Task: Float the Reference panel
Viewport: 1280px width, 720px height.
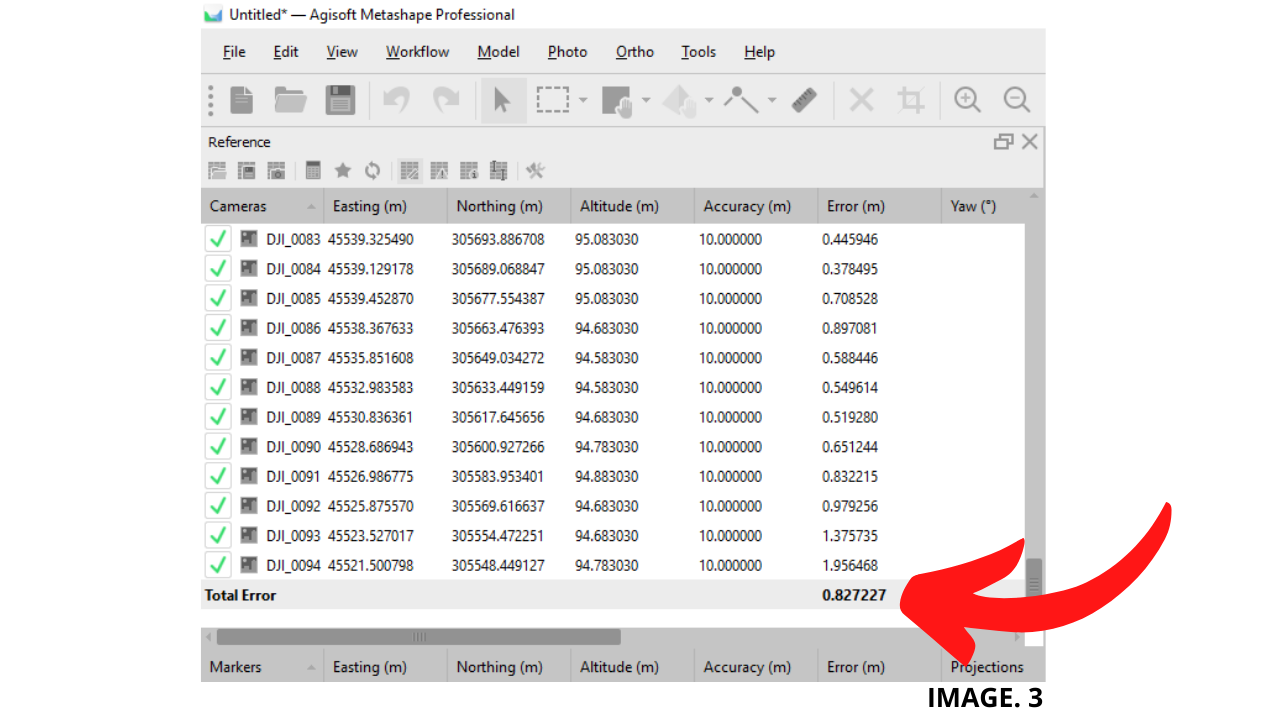Action: [1003, 142]
